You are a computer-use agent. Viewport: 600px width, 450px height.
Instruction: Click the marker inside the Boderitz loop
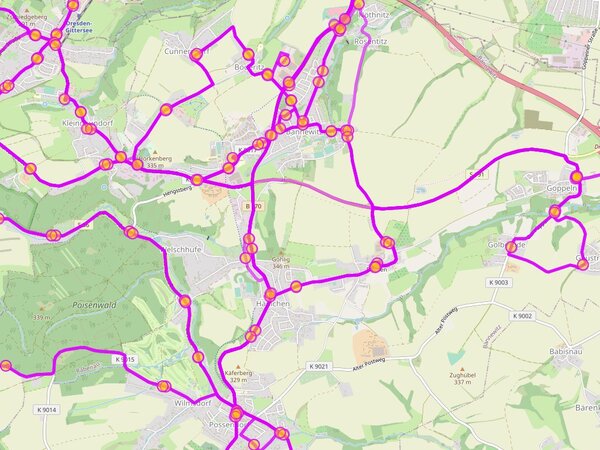click(284, 60)
